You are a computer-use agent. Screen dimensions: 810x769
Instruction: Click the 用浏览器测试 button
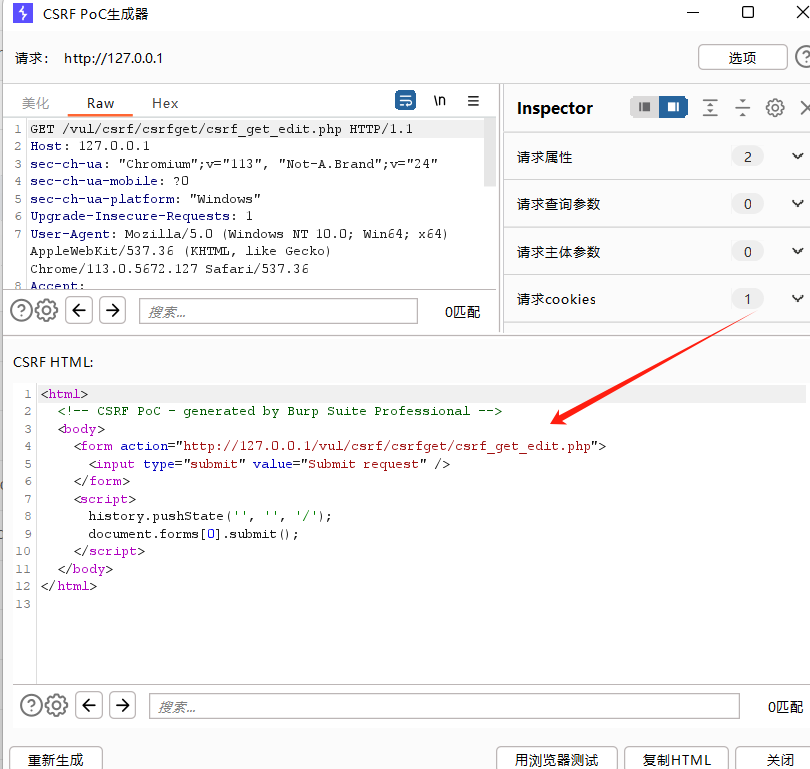click(557, 759)
